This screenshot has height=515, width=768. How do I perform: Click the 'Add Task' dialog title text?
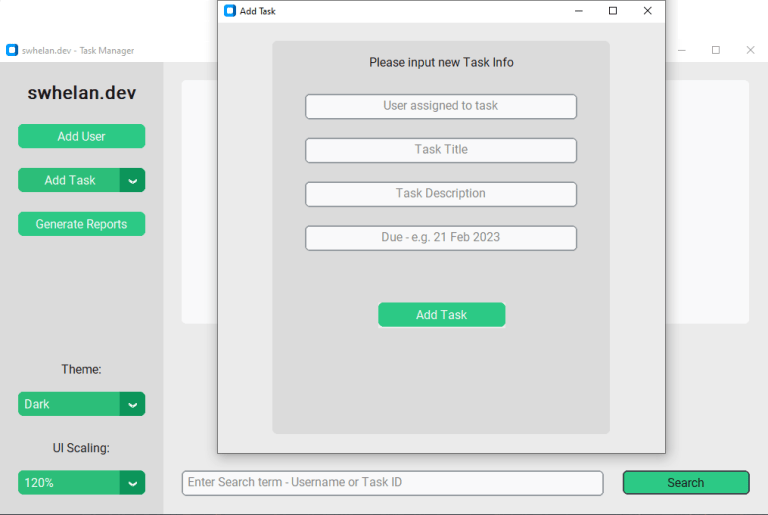pyautogui.click(x=258, y=11)
